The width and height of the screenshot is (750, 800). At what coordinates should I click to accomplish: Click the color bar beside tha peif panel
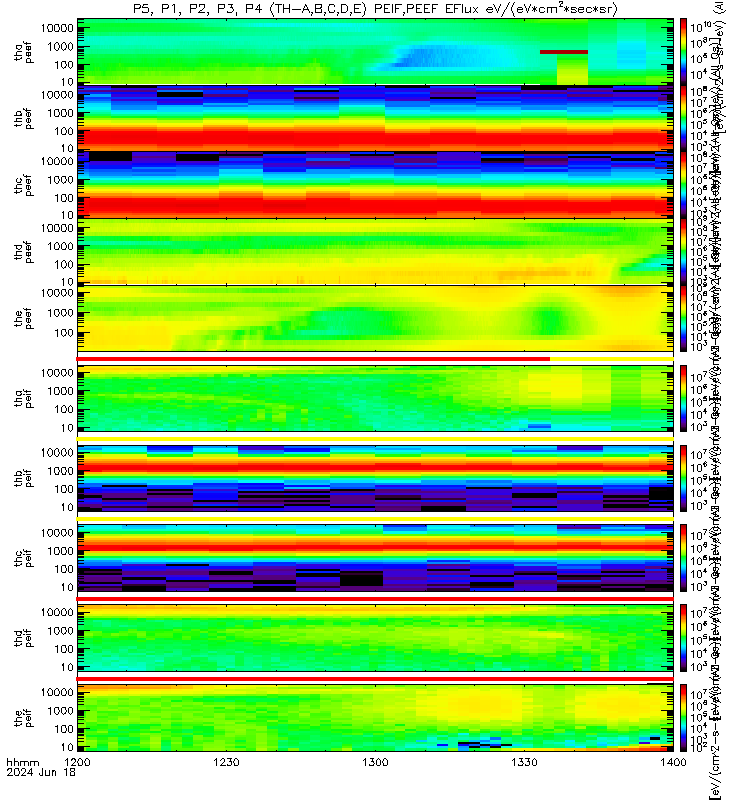[684, 398]
